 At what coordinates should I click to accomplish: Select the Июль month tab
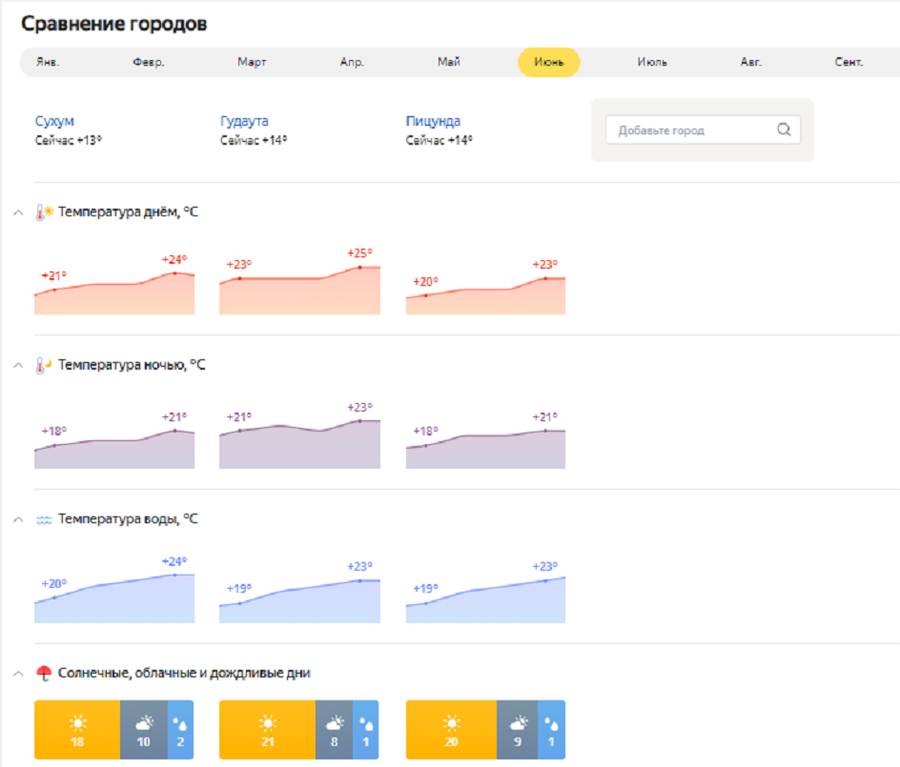click(x=652, y=62)
